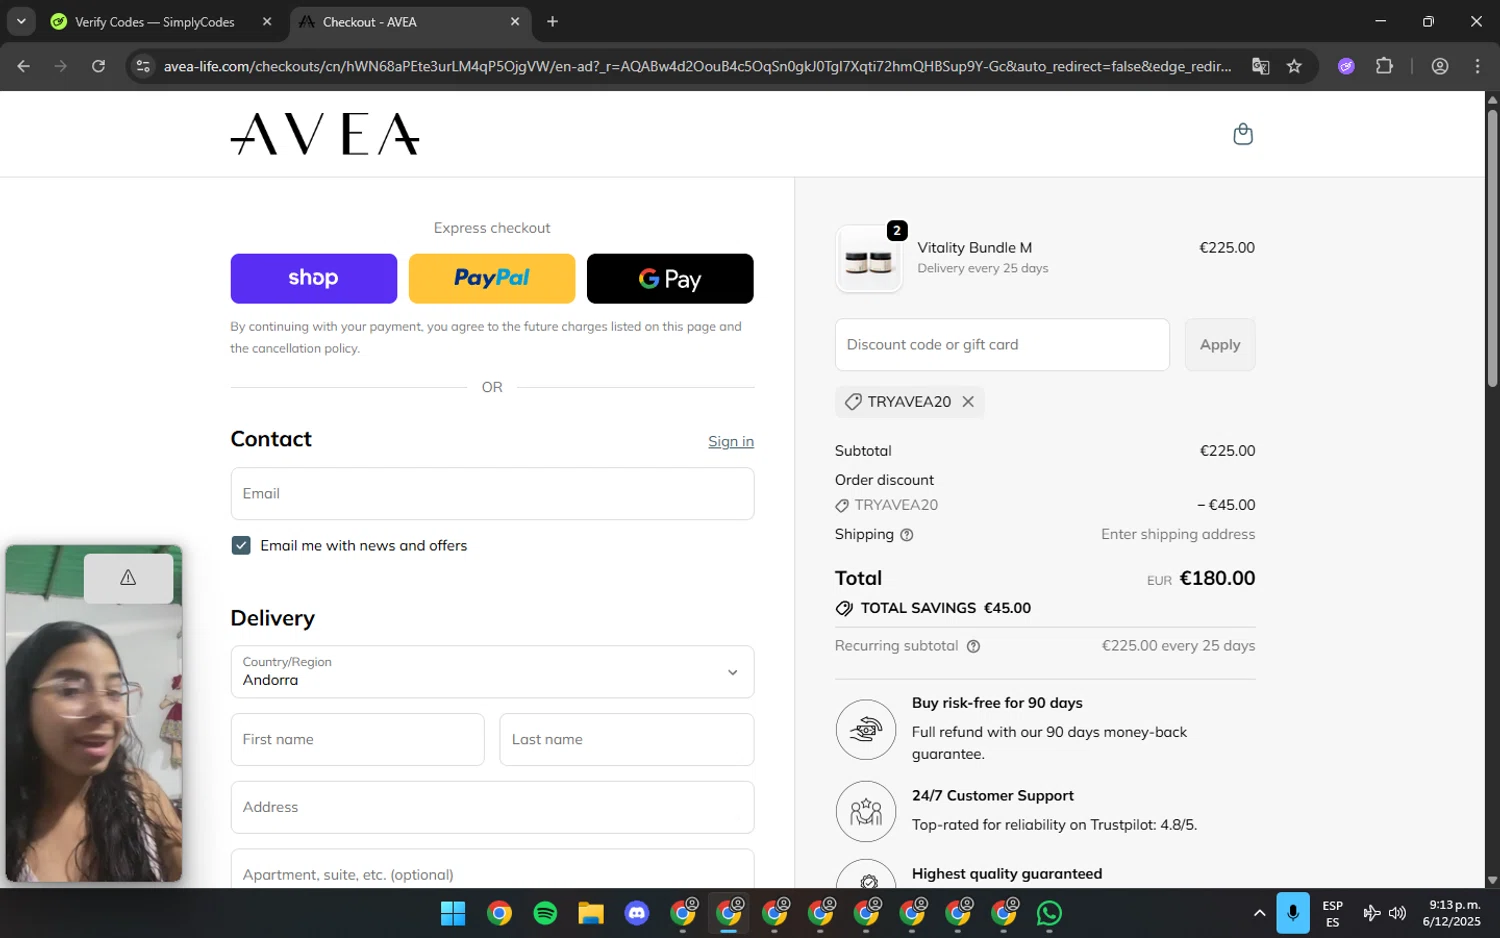Click 'Delivery every 25 days' text
This screenshot has height=938, width=1500.
[x=983, y=268]
